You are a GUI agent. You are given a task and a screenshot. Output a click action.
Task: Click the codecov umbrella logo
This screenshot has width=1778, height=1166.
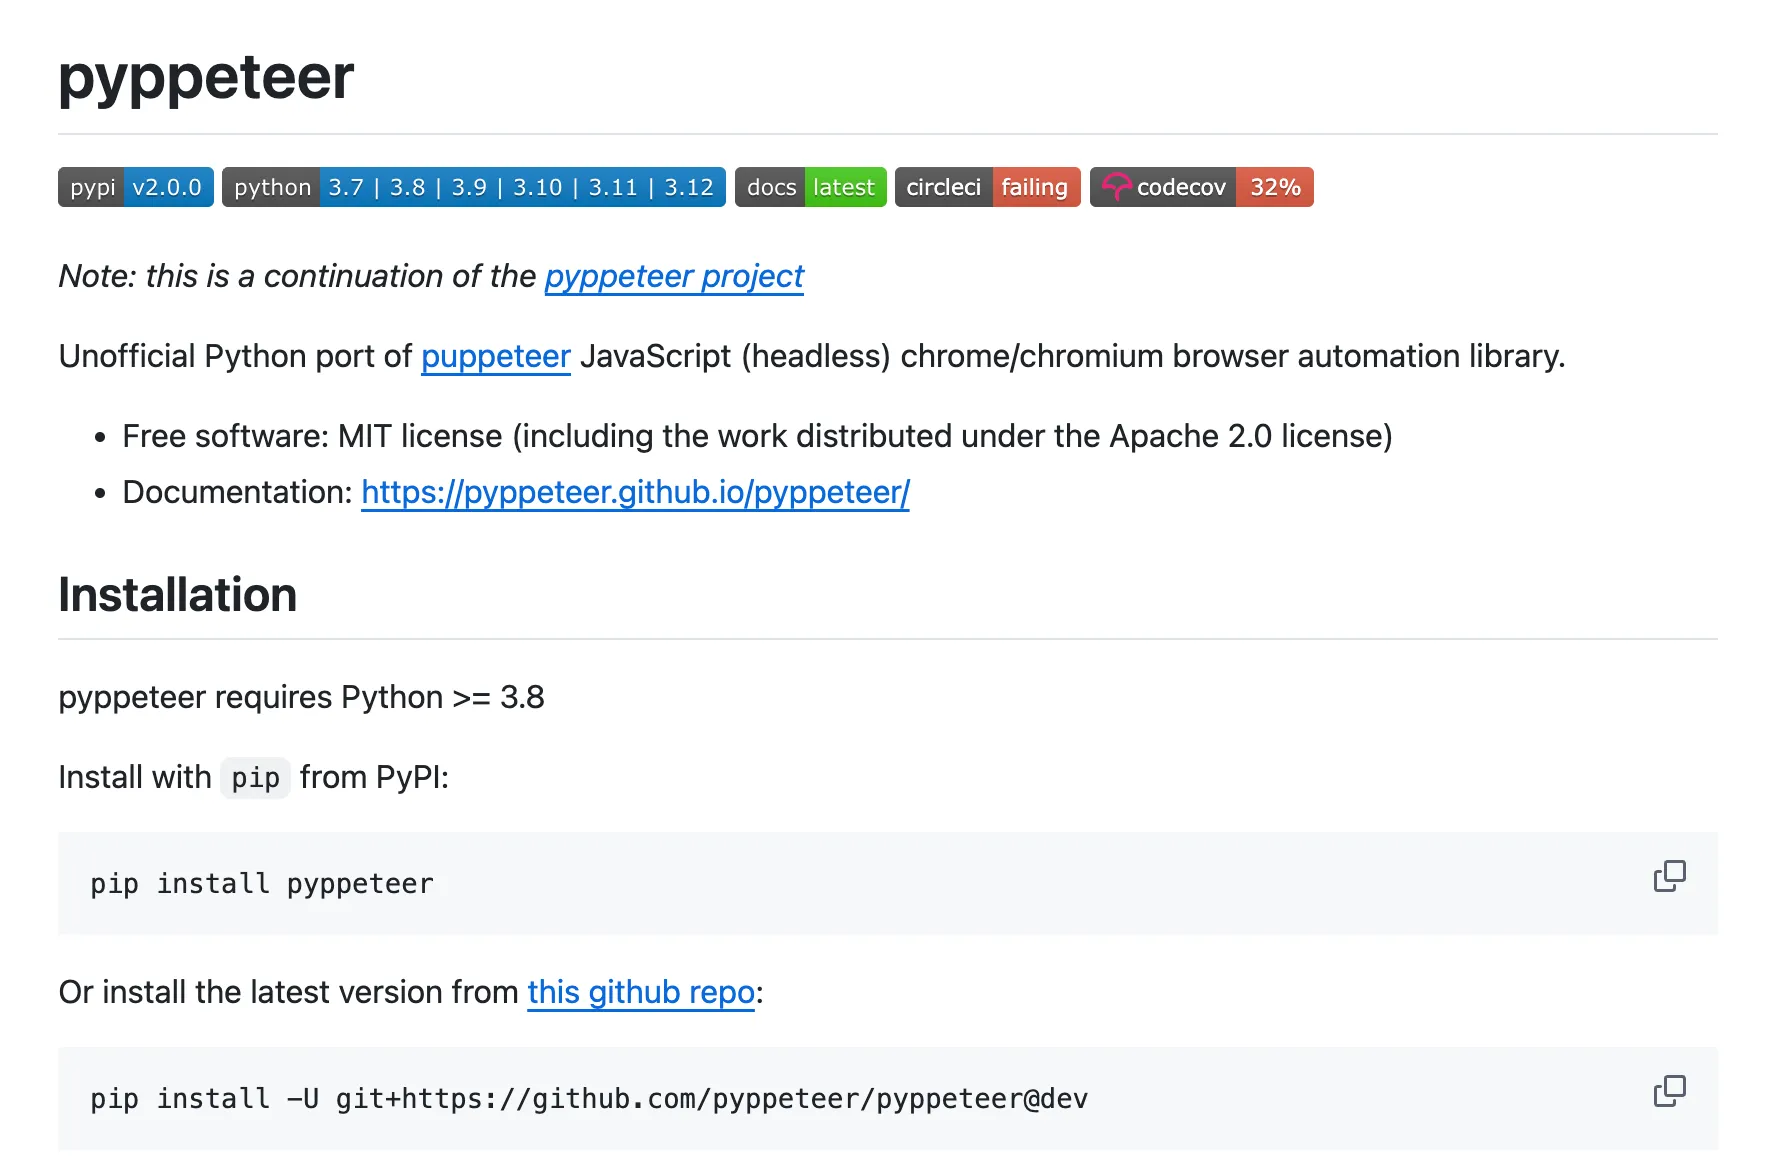(x=1117, y=186)
